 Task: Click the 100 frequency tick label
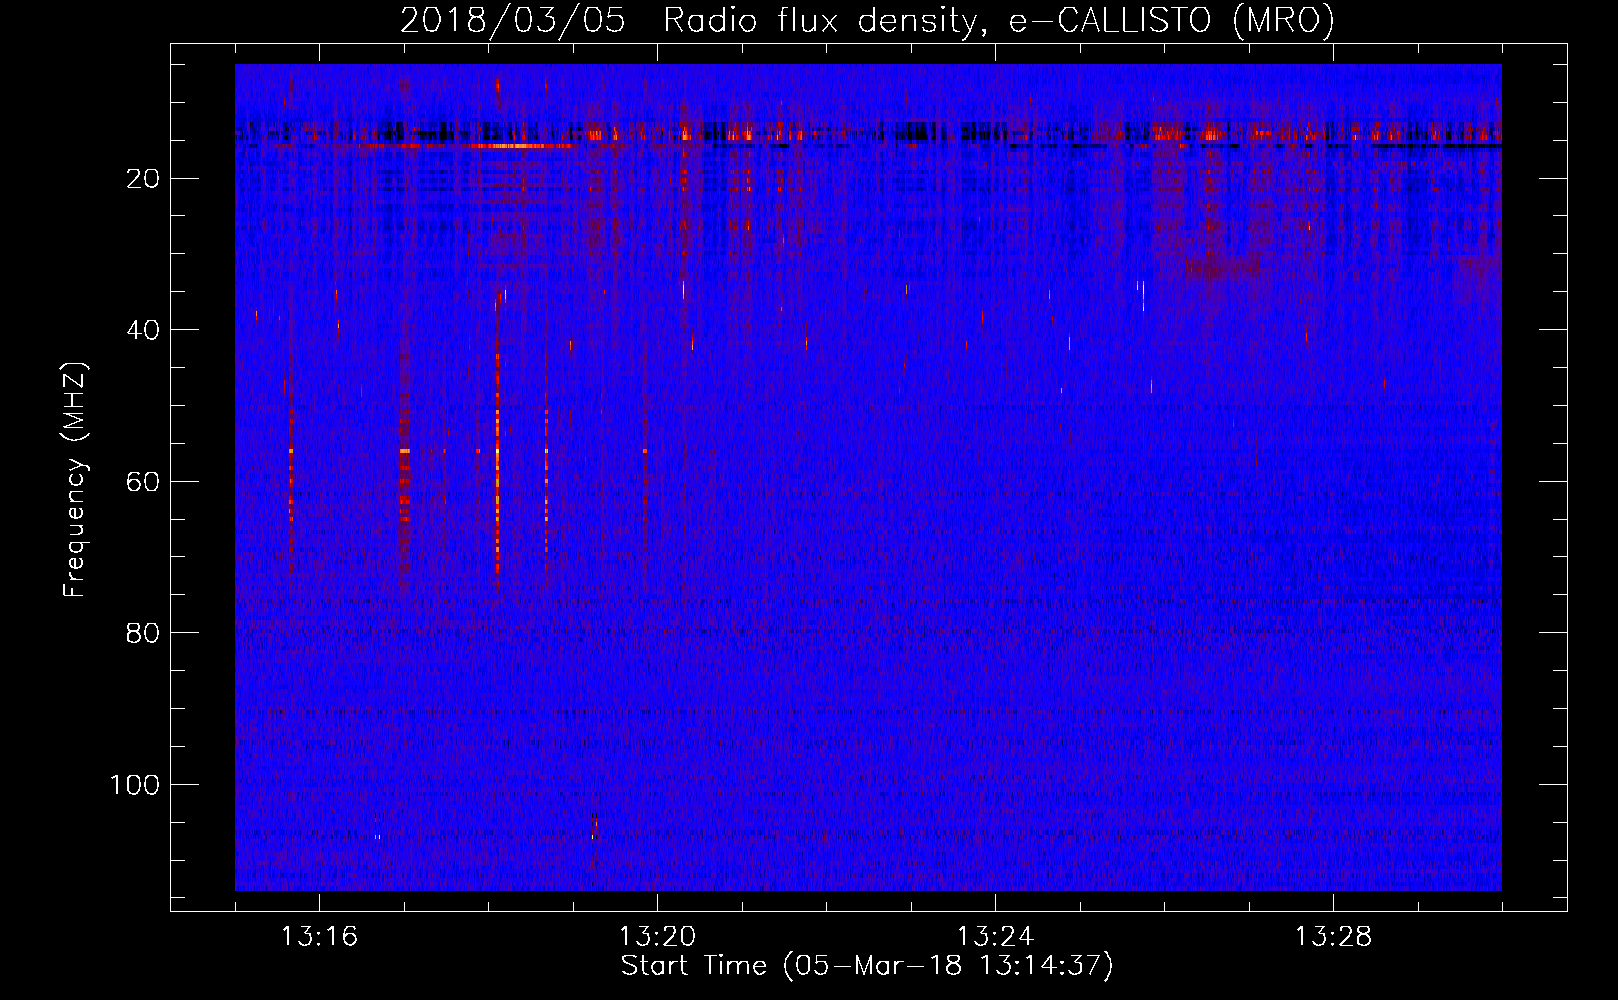[x=136, y=785]
